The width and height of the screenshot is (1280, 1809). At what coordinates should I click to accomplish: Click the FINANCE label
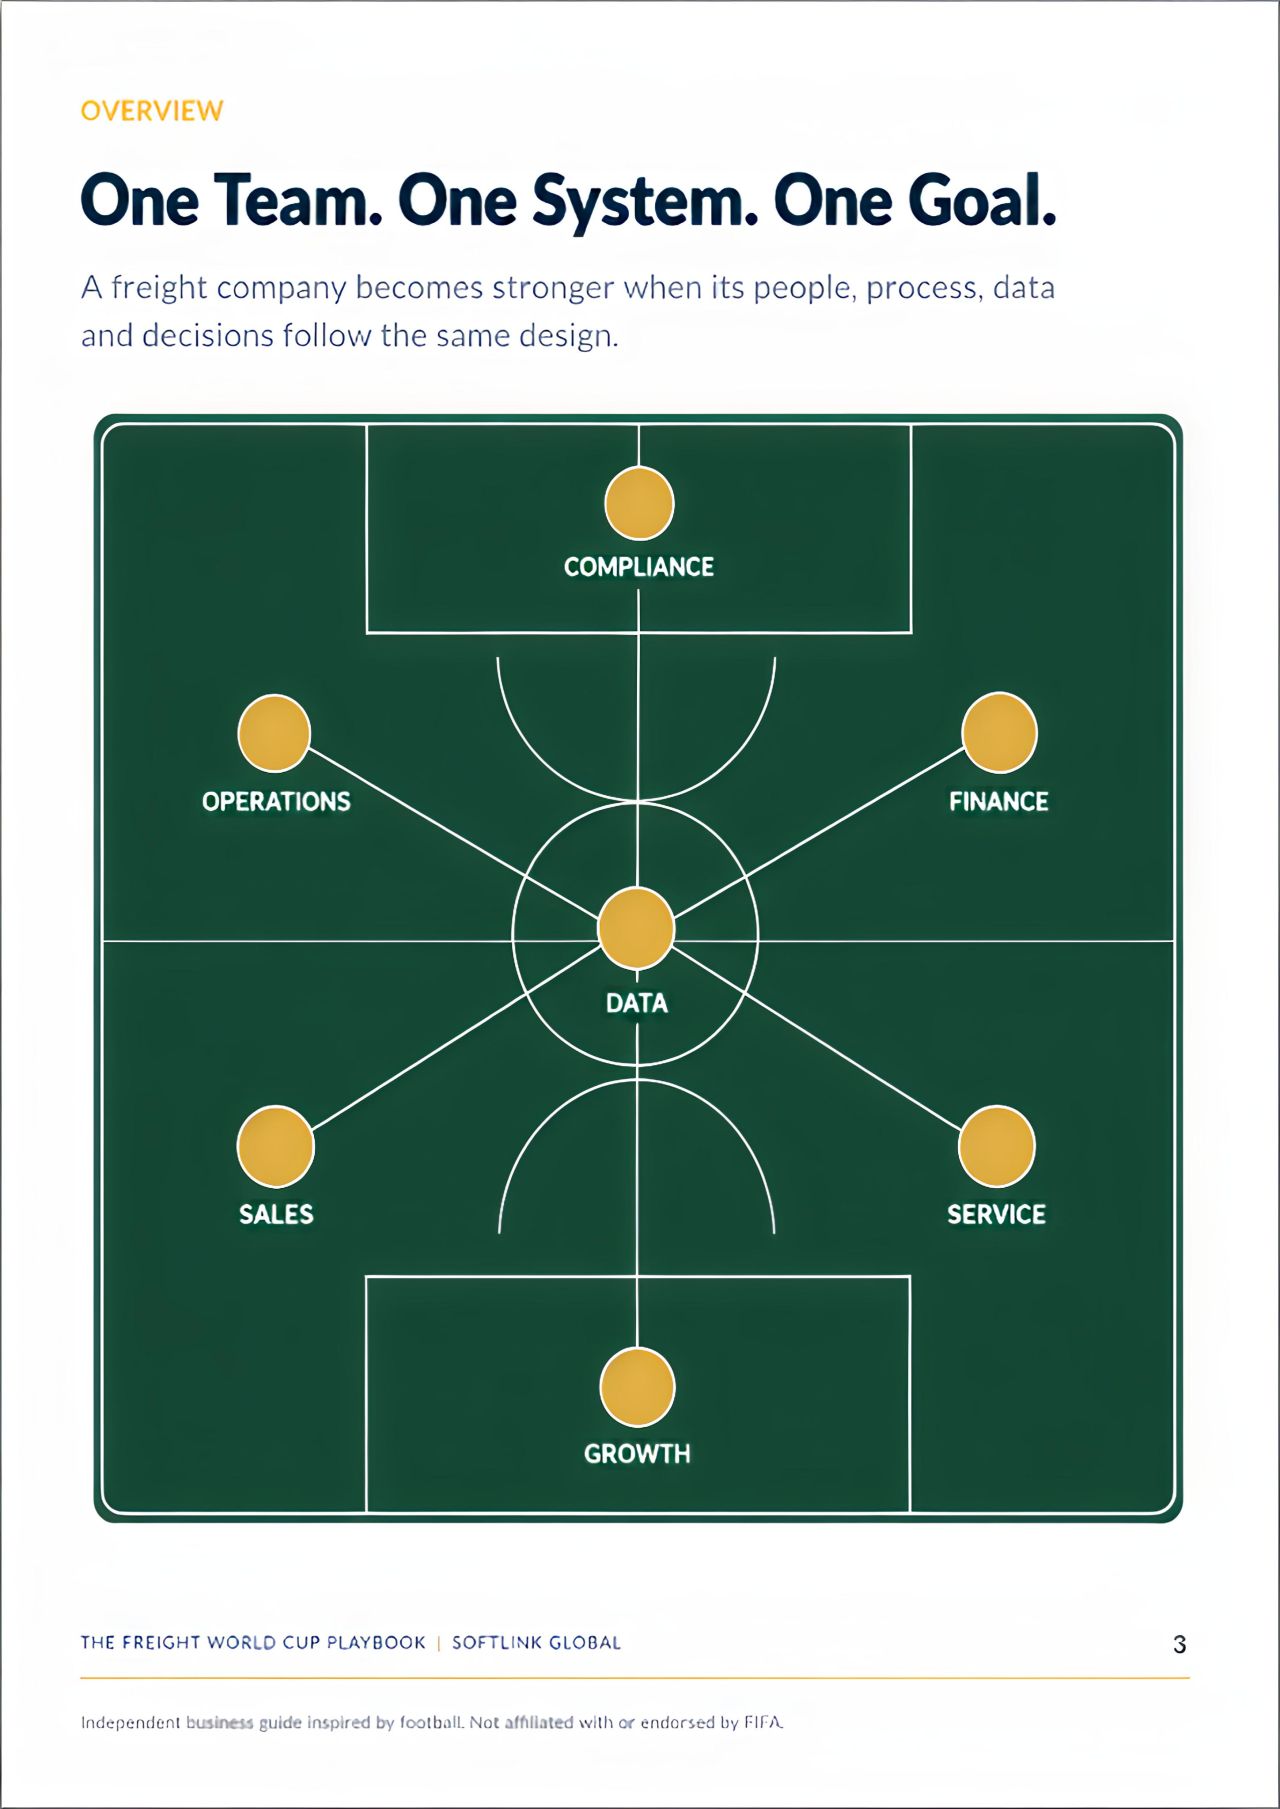point(999,802)
